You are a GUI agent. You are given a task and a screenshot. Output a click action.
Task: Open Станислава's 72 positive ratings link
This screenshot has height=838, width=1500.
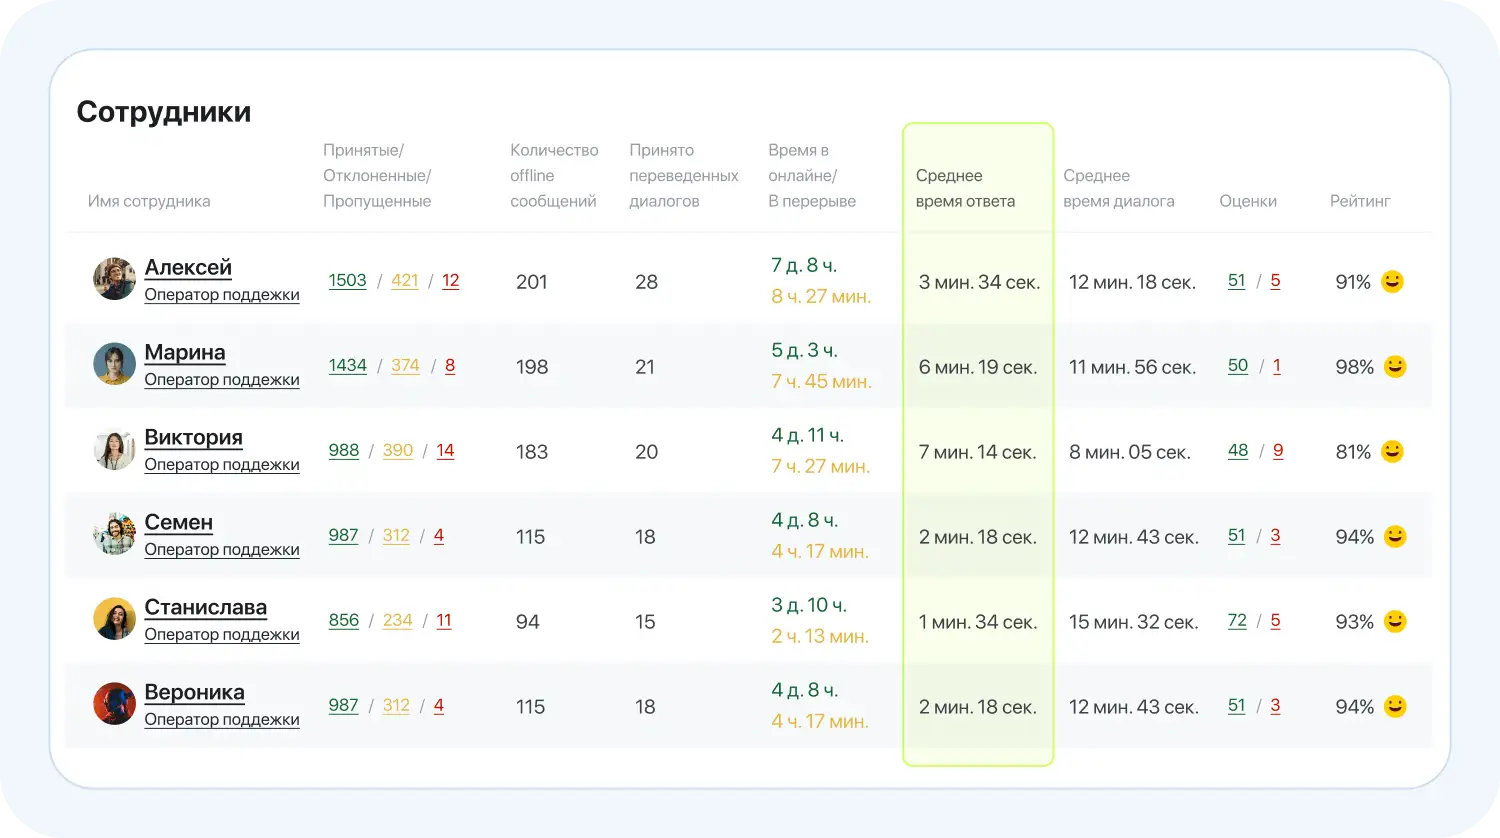[1237, 621]
